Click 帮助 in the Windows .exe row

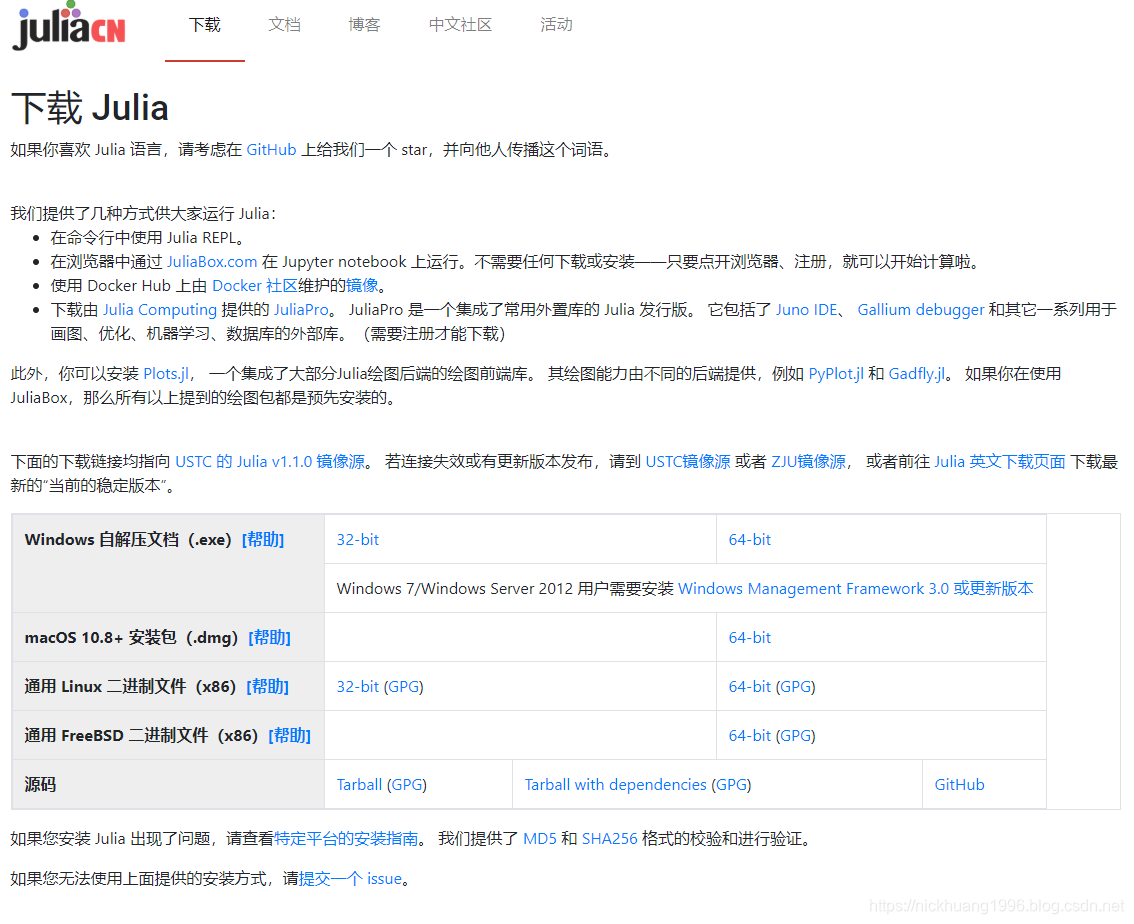263,539
